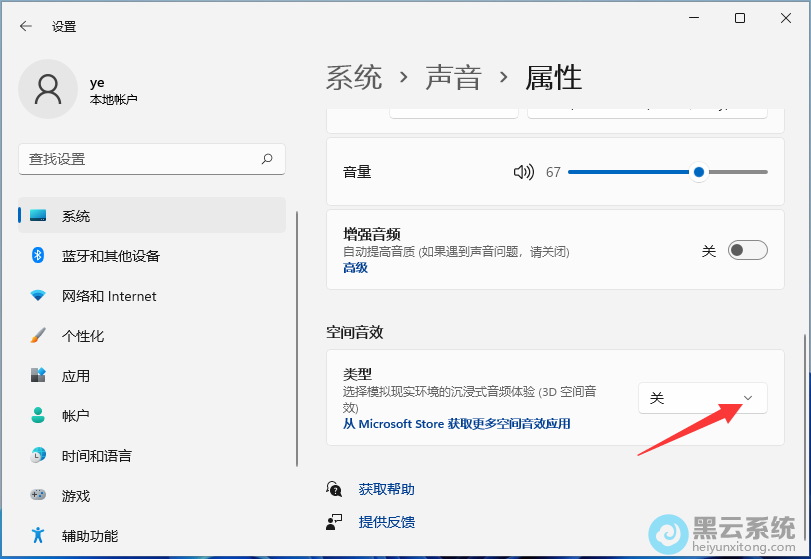Click the Accessibility (辅助功能) icon
This screenshot has height=559, width=811.
pos(38,536)
